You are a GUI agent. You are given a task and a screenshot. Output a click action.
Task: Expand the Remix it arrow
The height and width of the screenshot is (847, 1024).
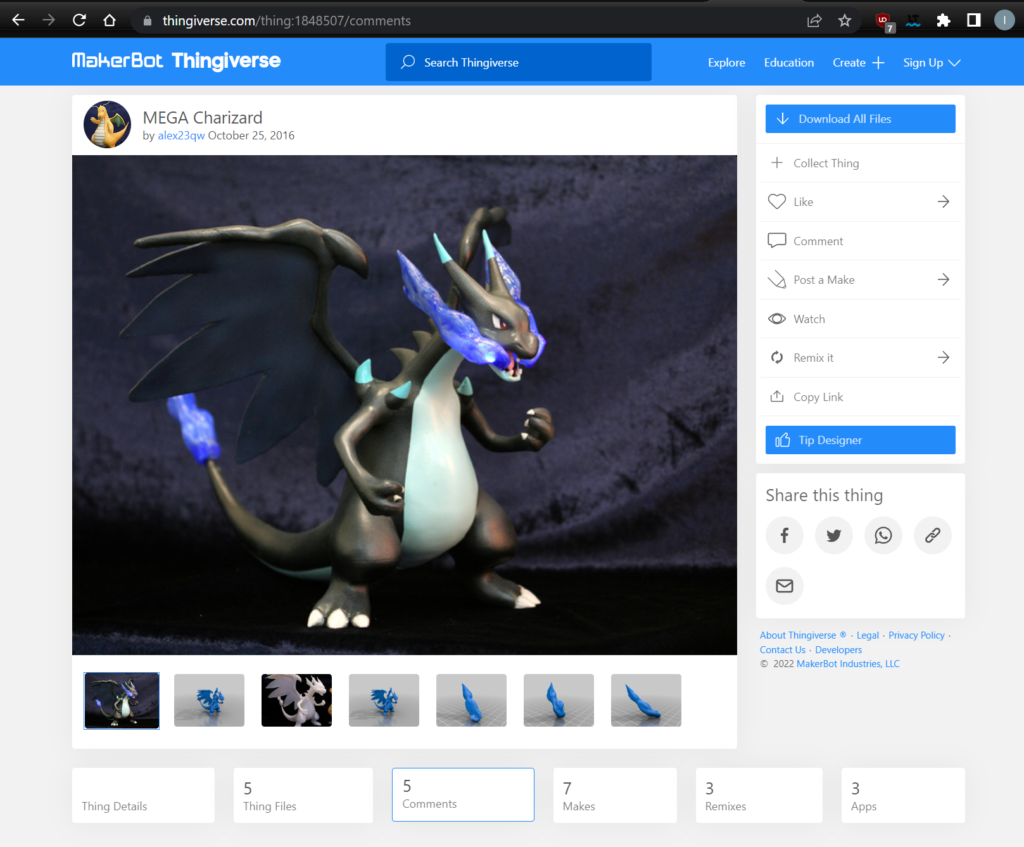942,358
